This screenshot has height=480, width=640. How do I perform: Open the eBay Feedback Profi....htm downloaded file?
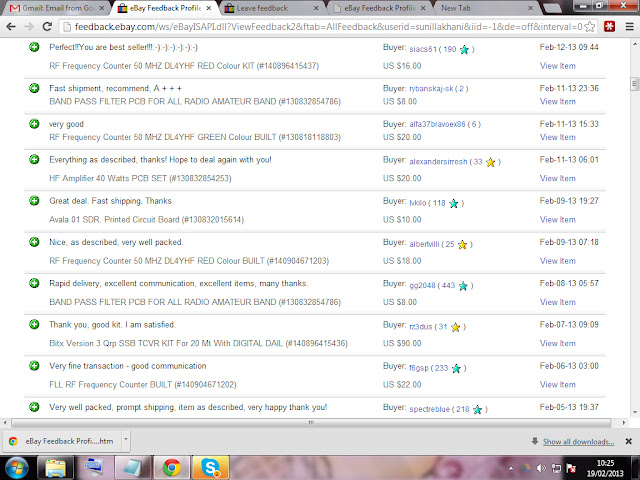tap(62, 441)
